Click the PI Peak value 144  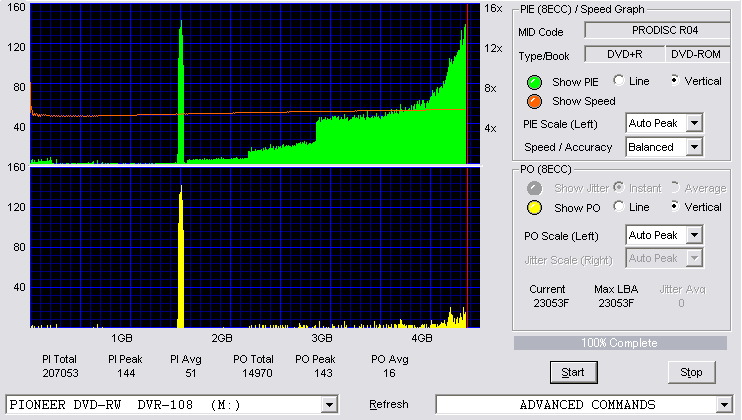126,374
